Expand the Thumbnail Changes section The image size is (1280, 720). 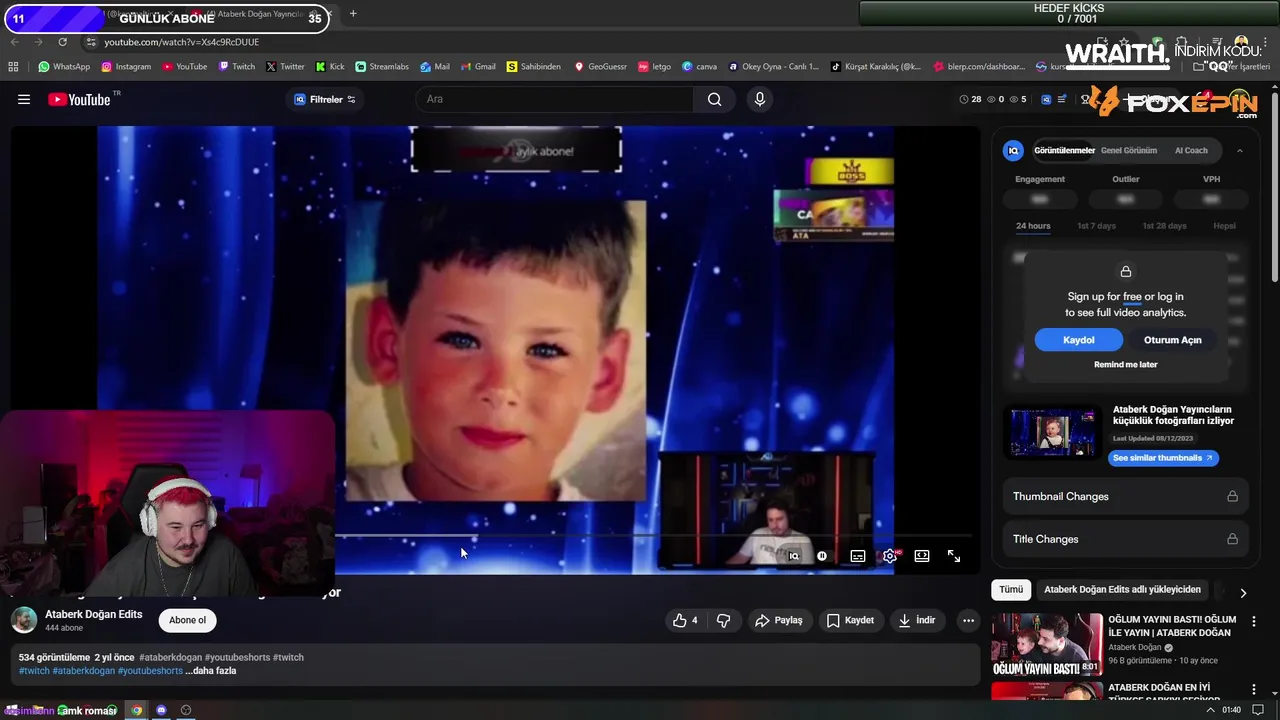[1125, 496]
